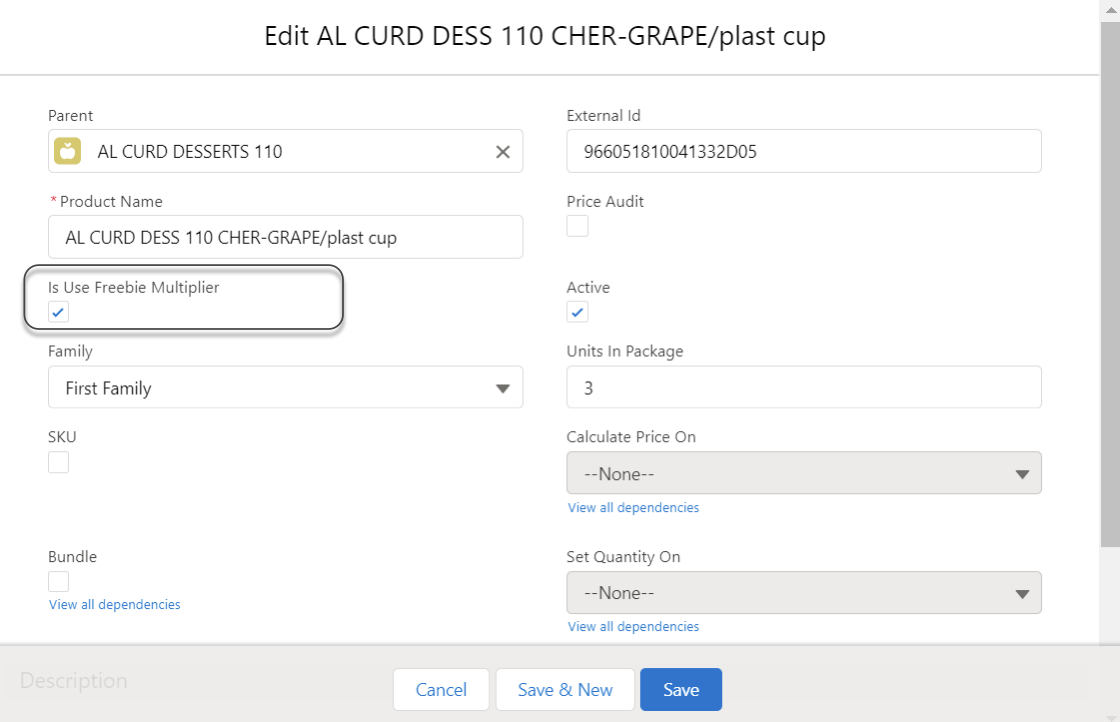
Task: View all dependencies under Calculate Price On
Action: (x=633, y=508)
